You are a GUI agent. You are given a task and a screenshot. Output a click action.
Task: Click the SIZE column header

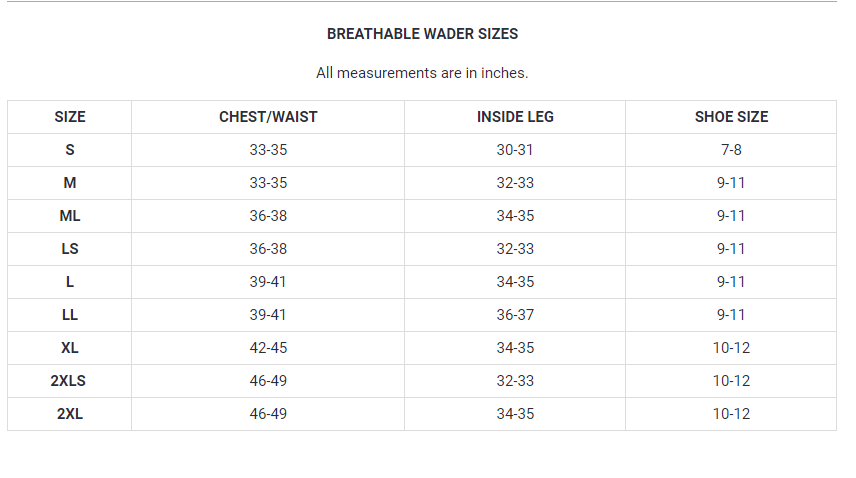tap(70, 117)
